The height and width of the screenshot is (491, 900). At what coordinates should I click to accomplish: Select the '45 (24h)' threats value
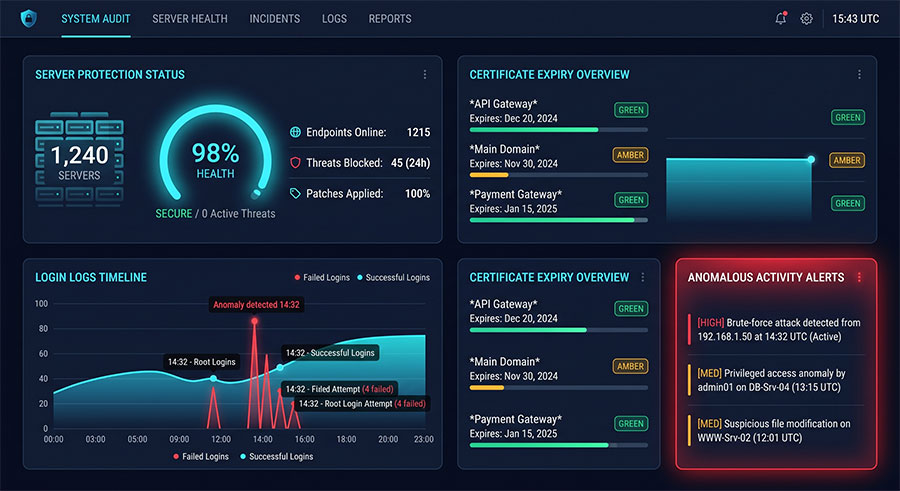click(410, 163)
